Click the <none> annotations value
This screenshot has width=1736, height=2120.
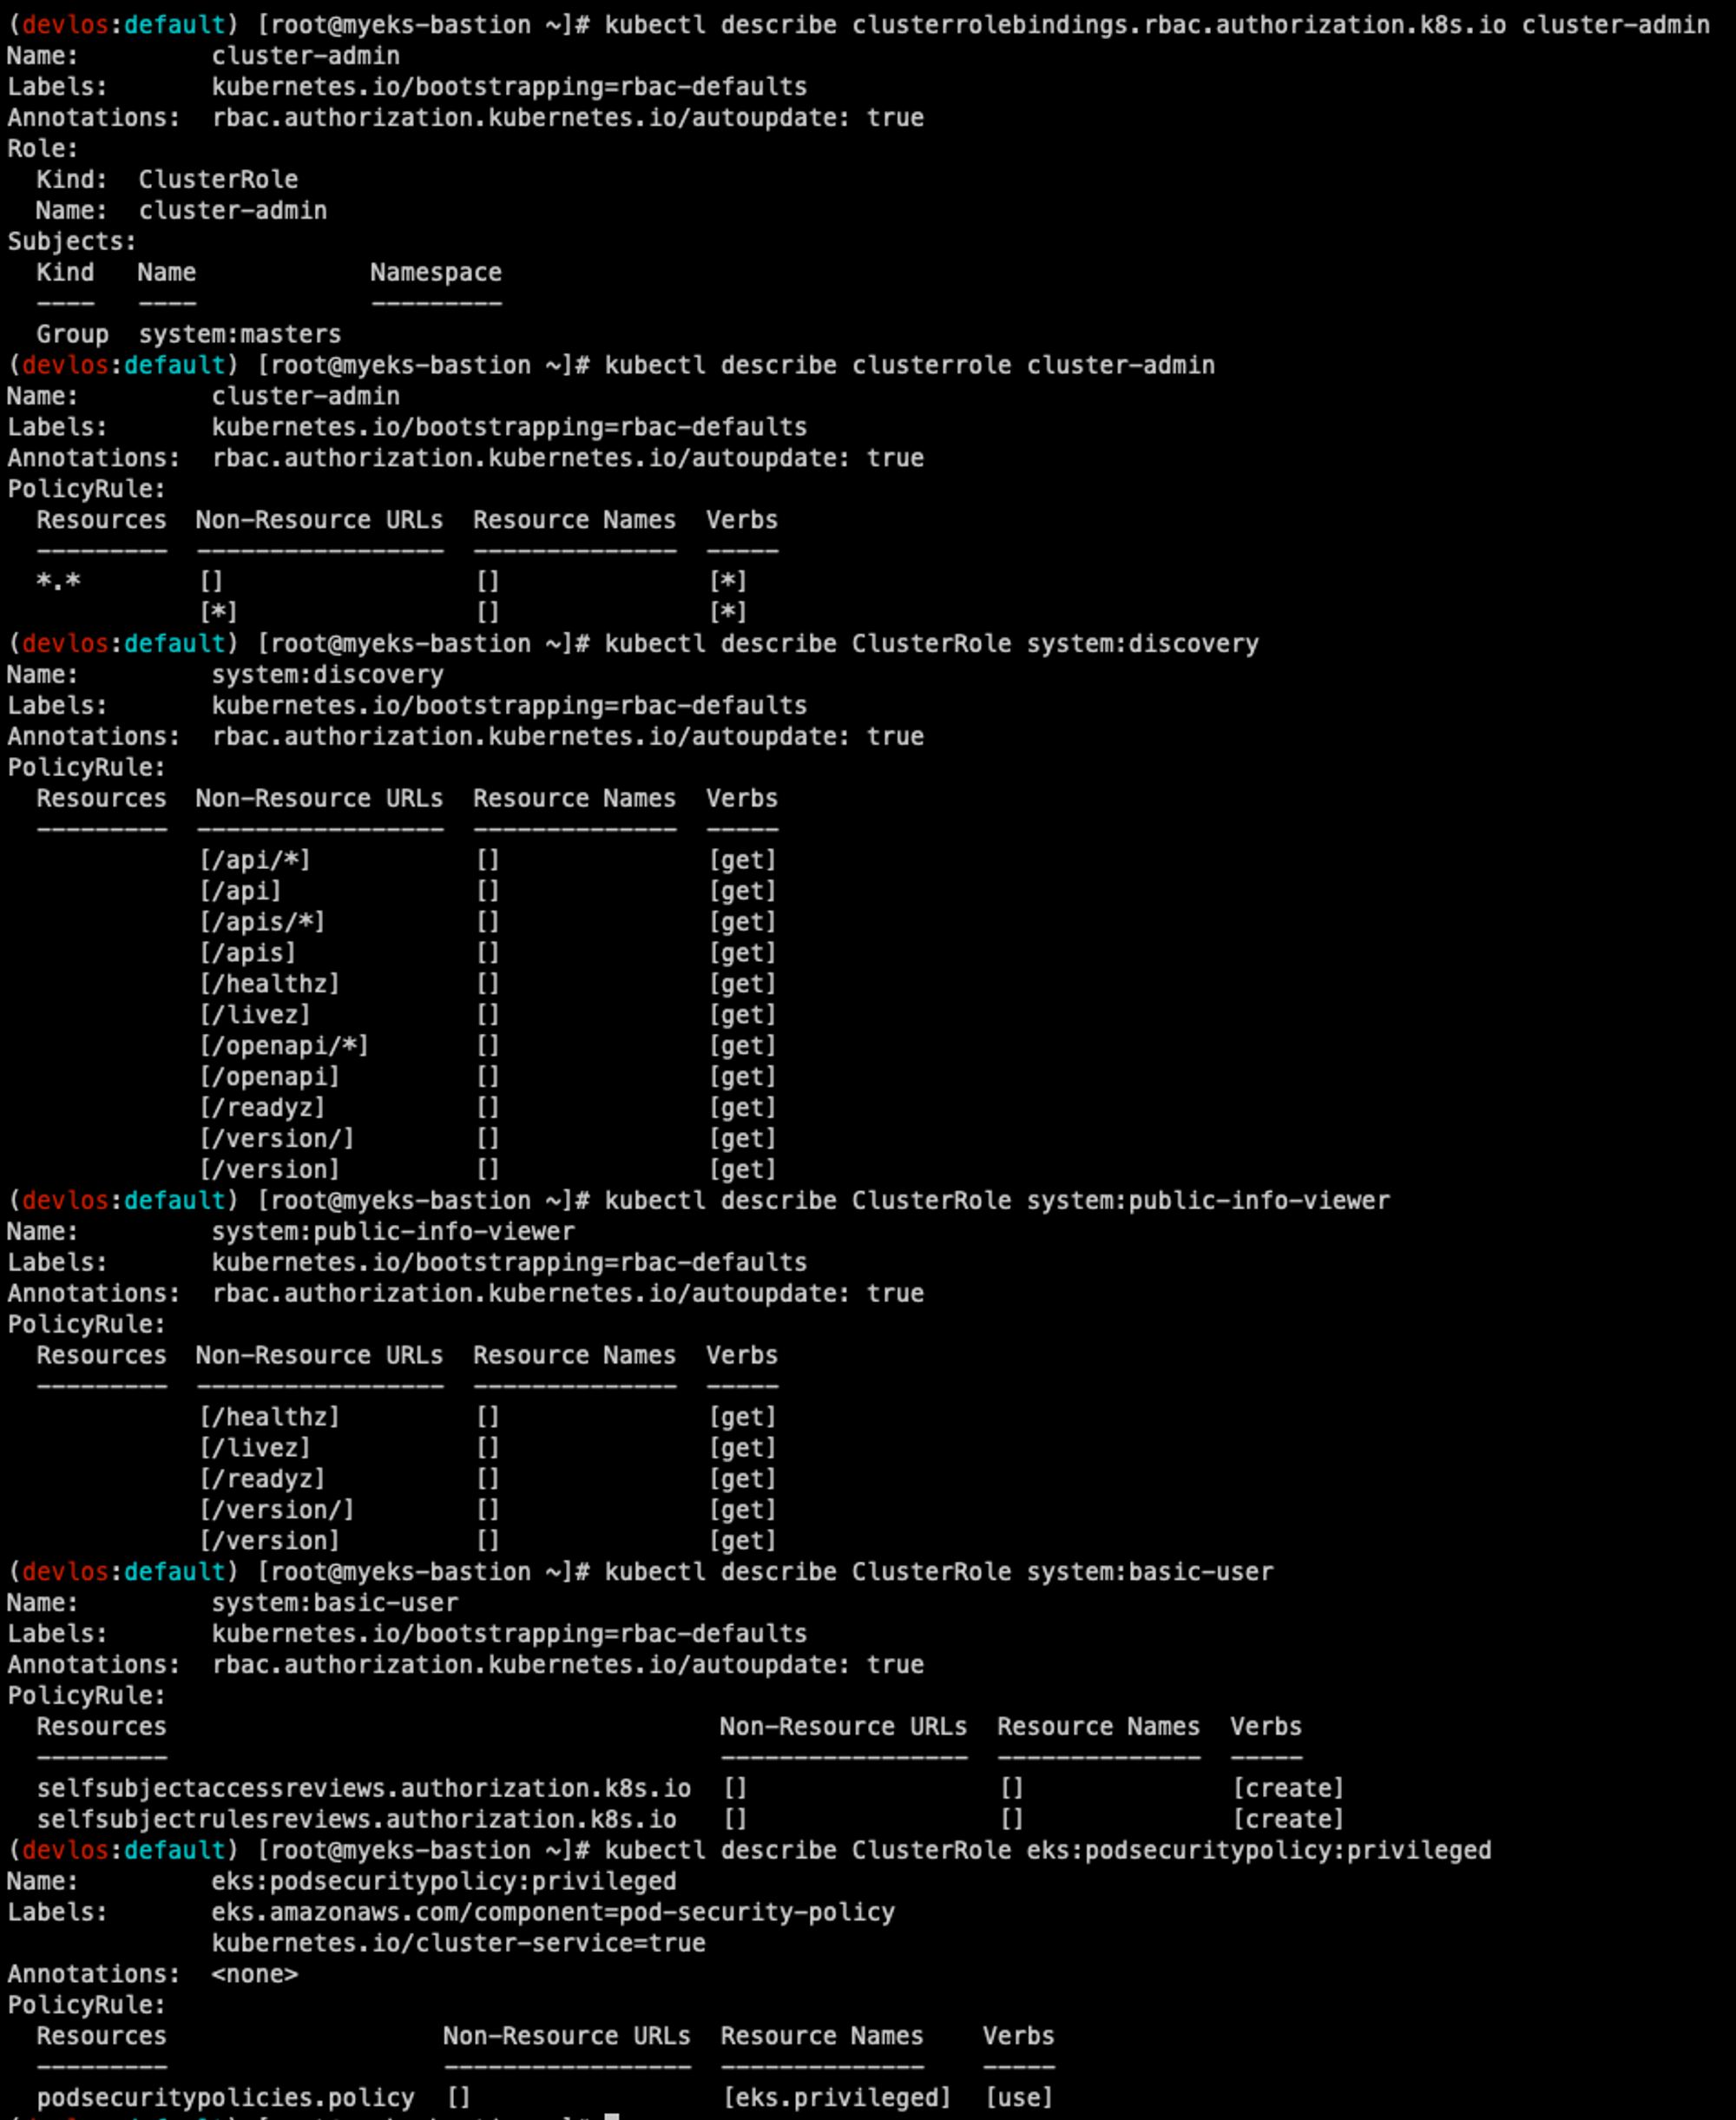pyautogui.click(x=254, y=1974)
